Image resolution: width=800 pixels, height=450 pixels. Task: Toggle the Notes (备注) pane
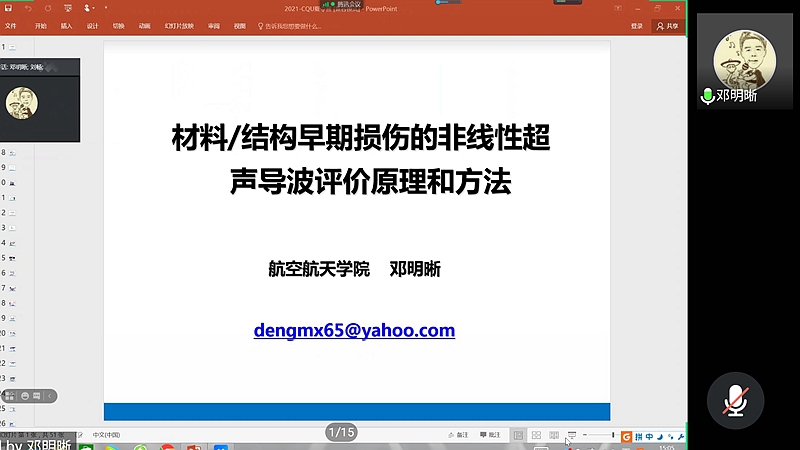(x=458, y=436)
